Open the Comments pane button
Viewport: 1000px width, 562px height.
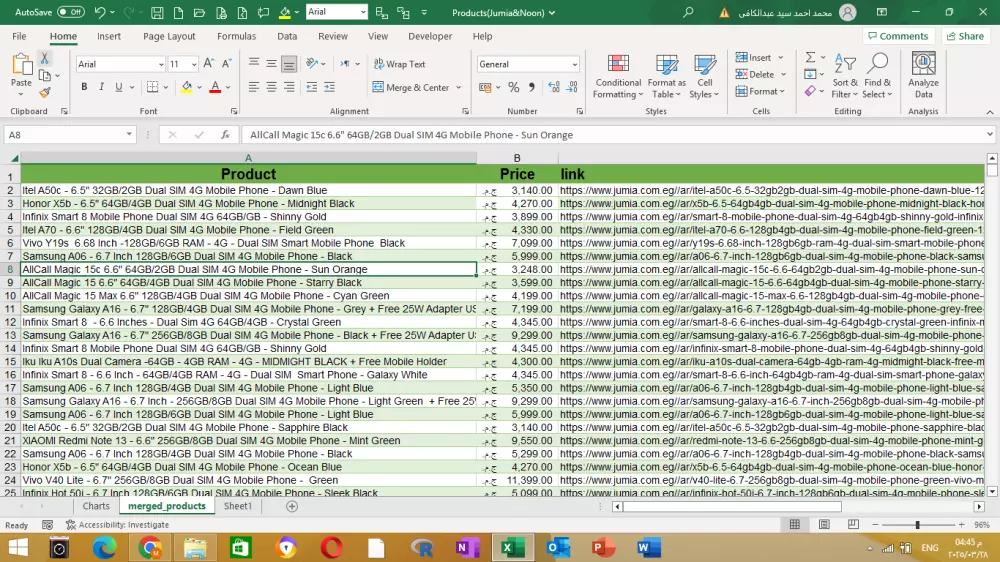pyautogui.click(x=897, y=36)
